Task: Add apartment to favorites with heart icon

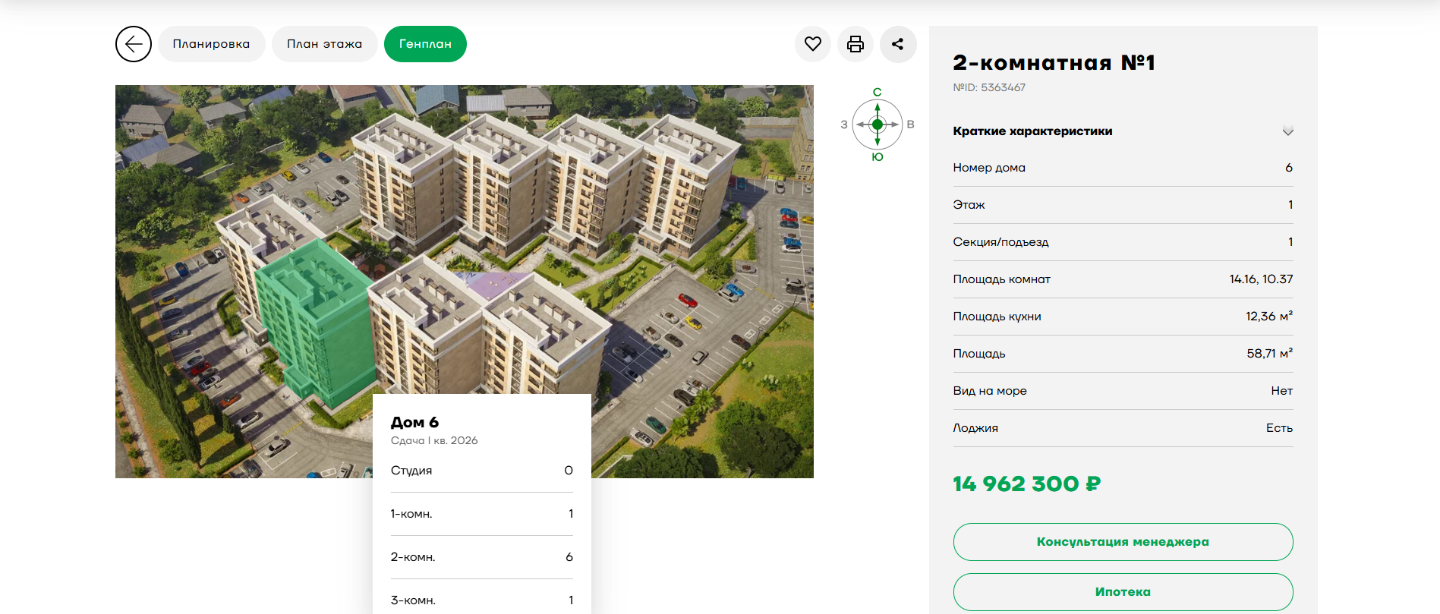Action: pyautogui.click(x=813, y=44)
